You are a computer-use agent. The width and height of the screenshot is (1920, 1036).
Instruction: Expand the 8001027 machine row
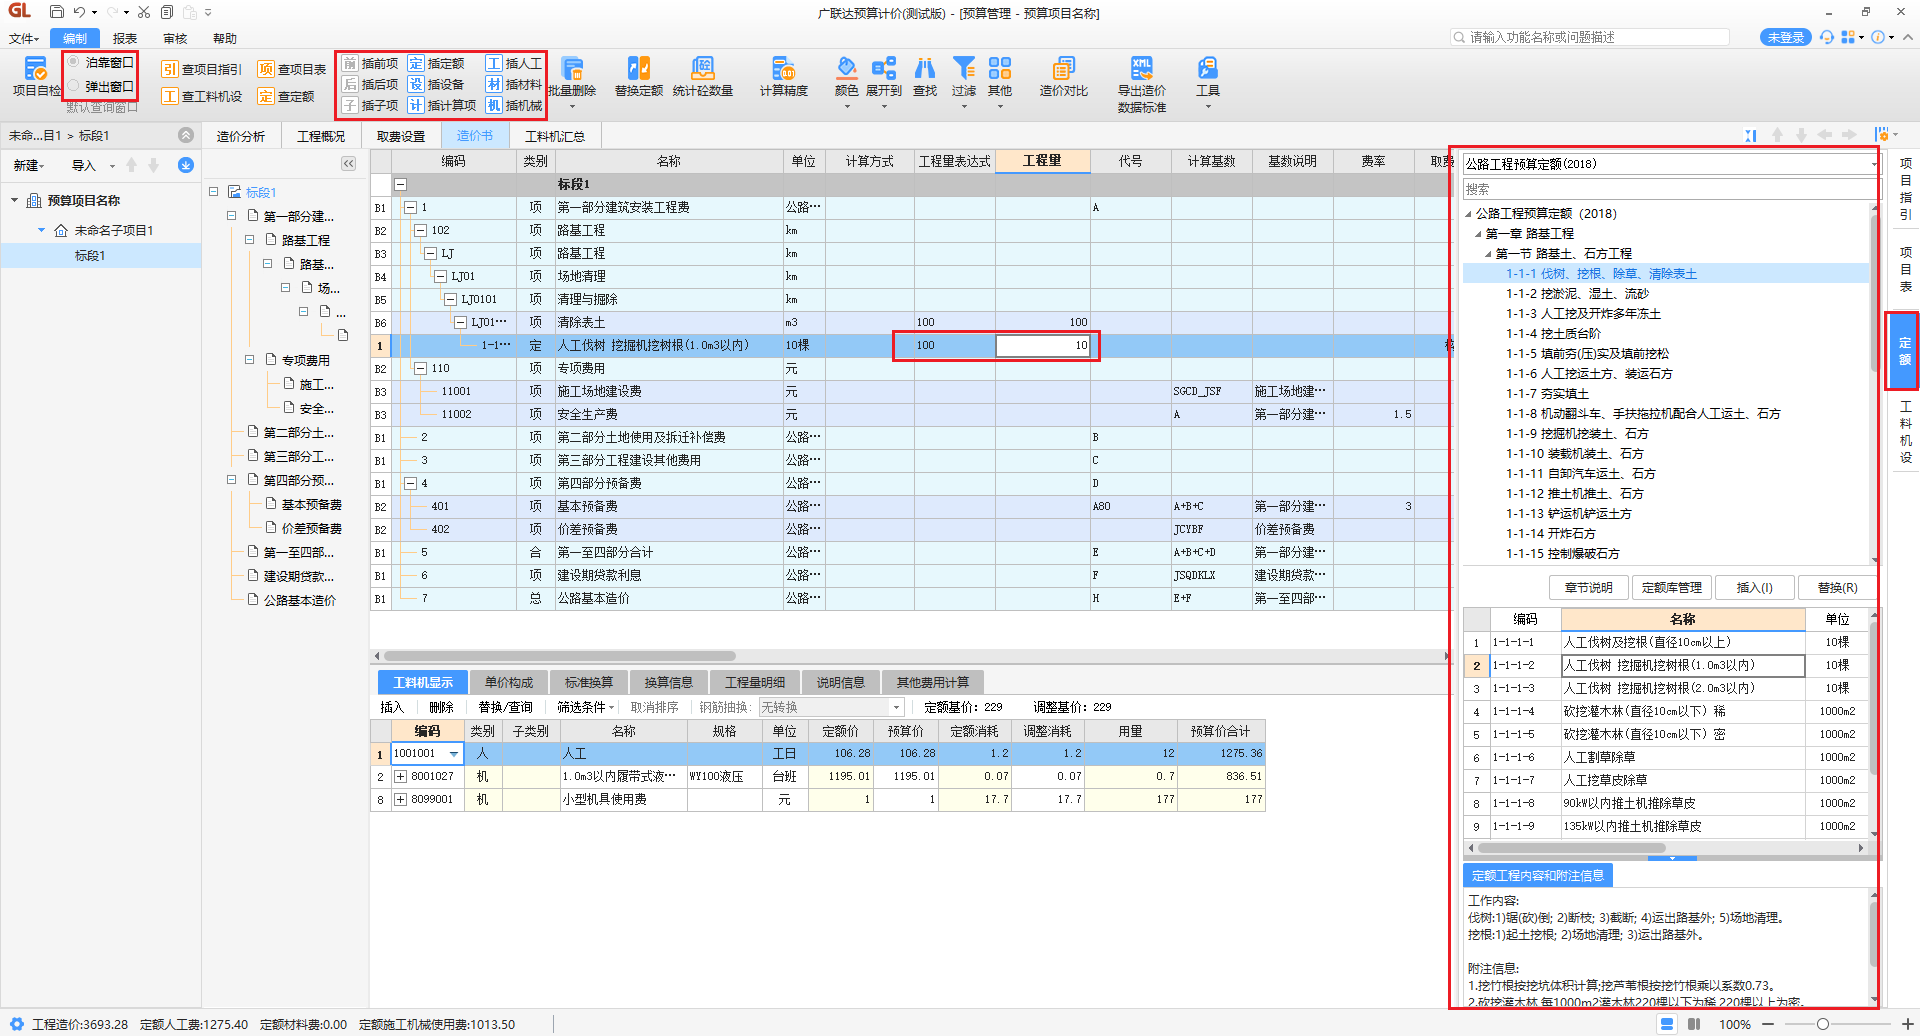[400, 777]
